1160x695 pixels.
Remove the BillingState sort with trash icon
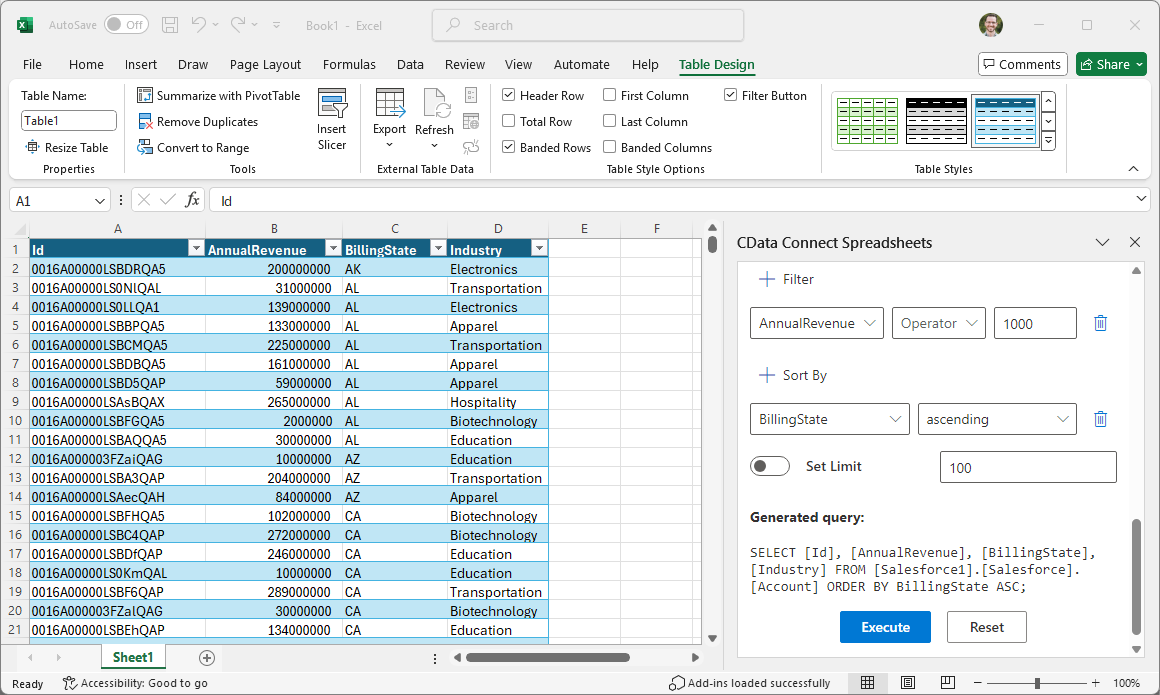tap(1100, 419)
